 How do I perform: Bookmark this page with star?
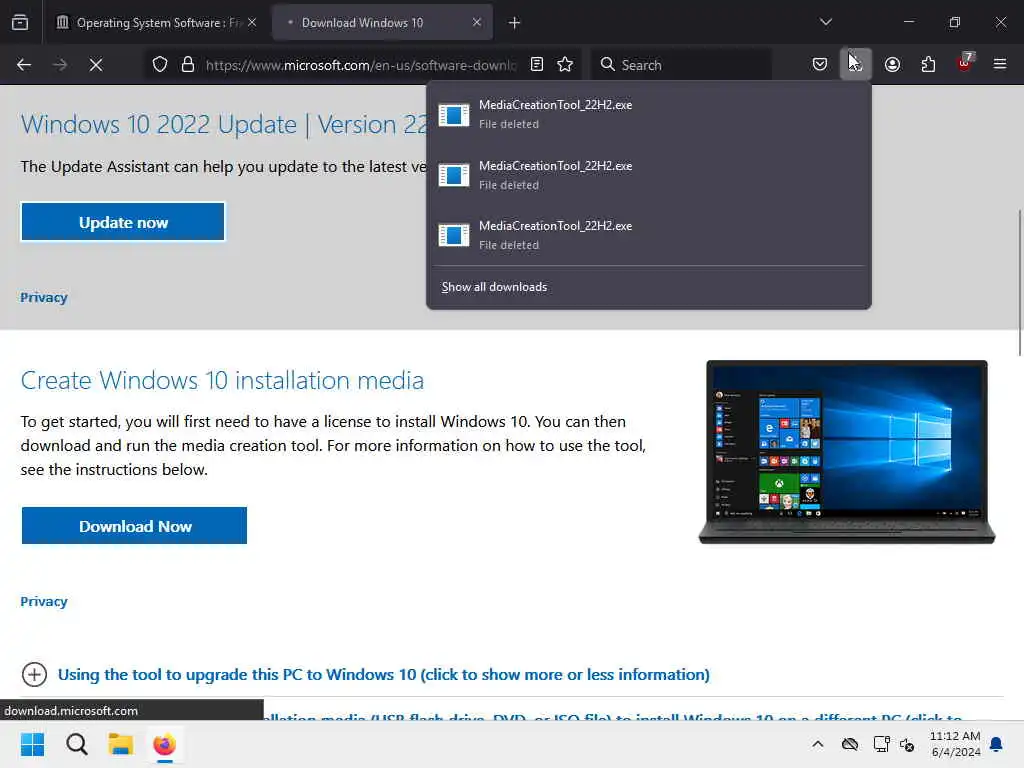coord(565,64)
